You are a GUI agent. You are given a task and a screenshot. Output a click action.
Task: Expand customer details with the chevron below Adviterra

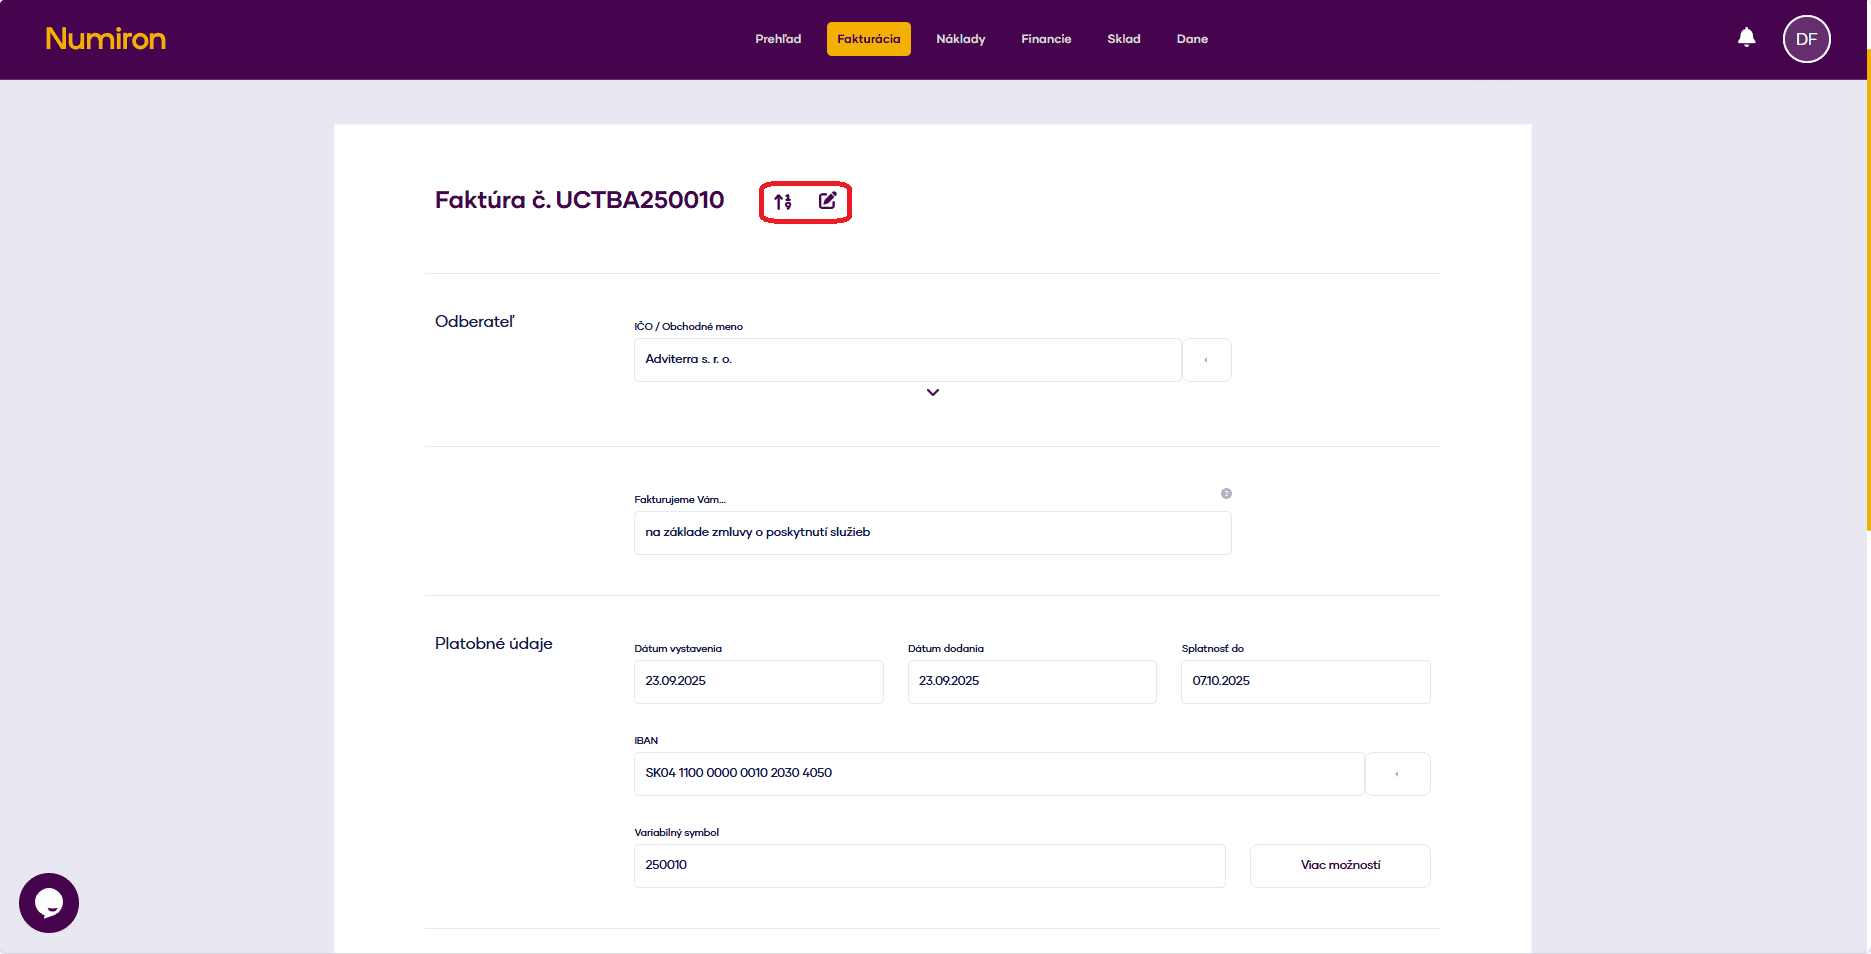pyautogui.click(x=932, y=392)
